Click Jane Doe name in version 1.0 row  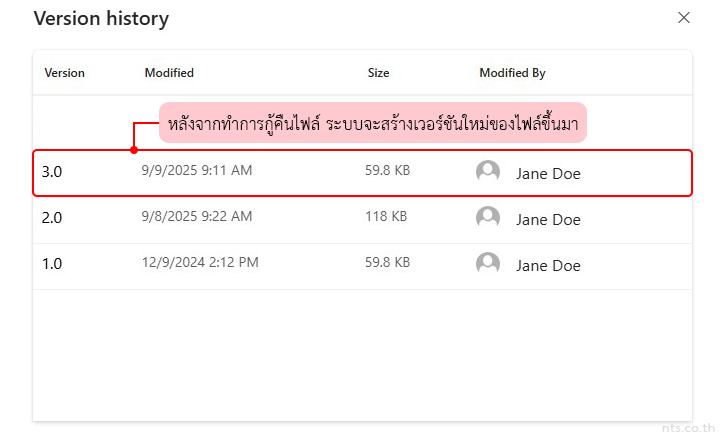click(x=548, y=265)
